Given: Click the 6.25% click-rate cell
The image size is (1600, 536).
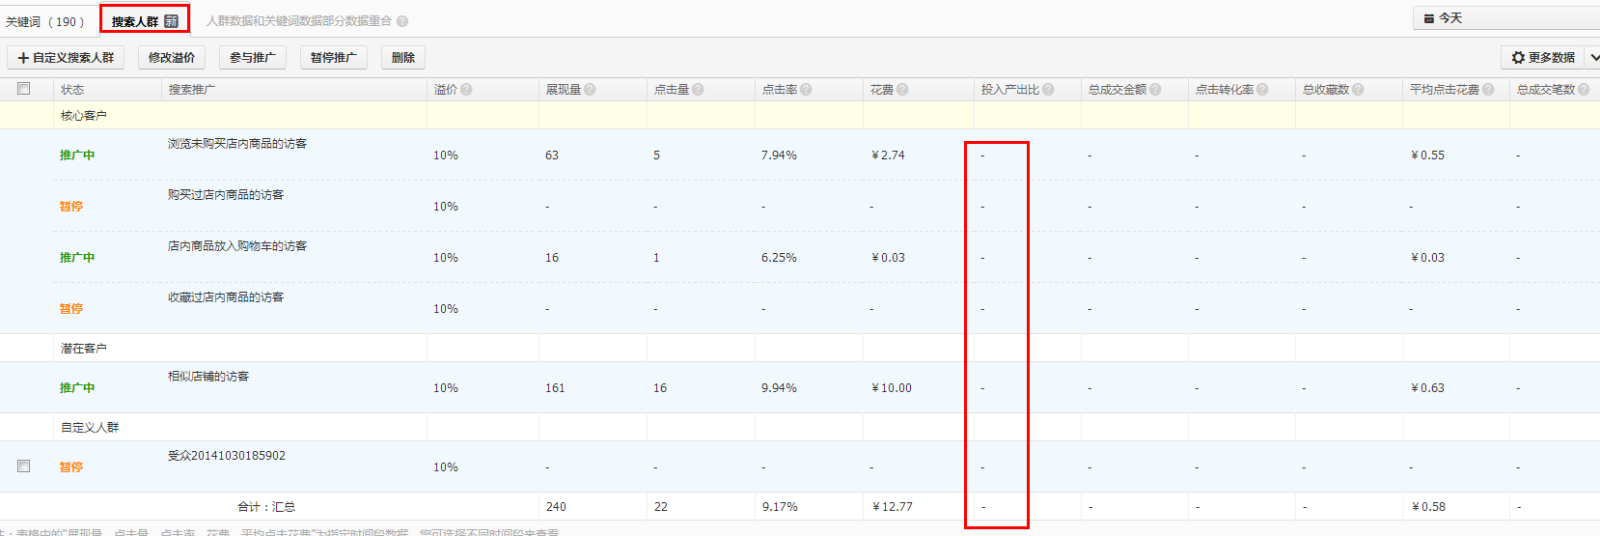Looking at the screenshot, I should (779, 257).
